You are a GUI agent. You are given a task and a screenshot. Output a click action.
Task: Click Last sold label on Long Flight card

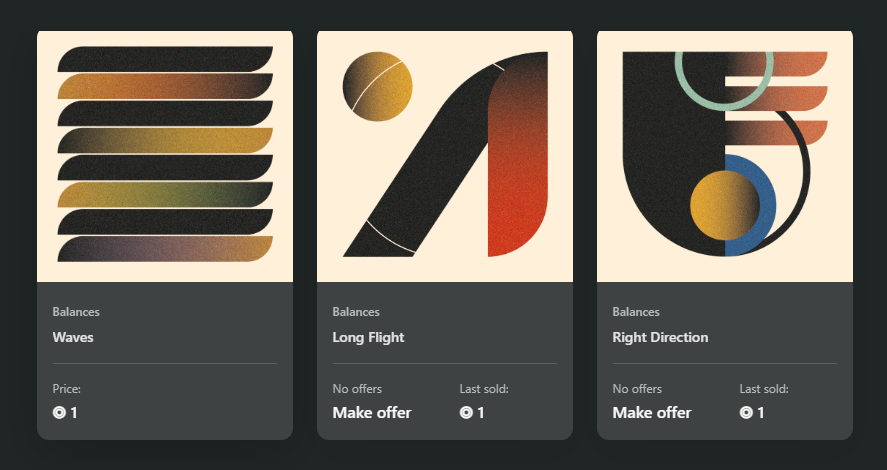tap(484, 389)
